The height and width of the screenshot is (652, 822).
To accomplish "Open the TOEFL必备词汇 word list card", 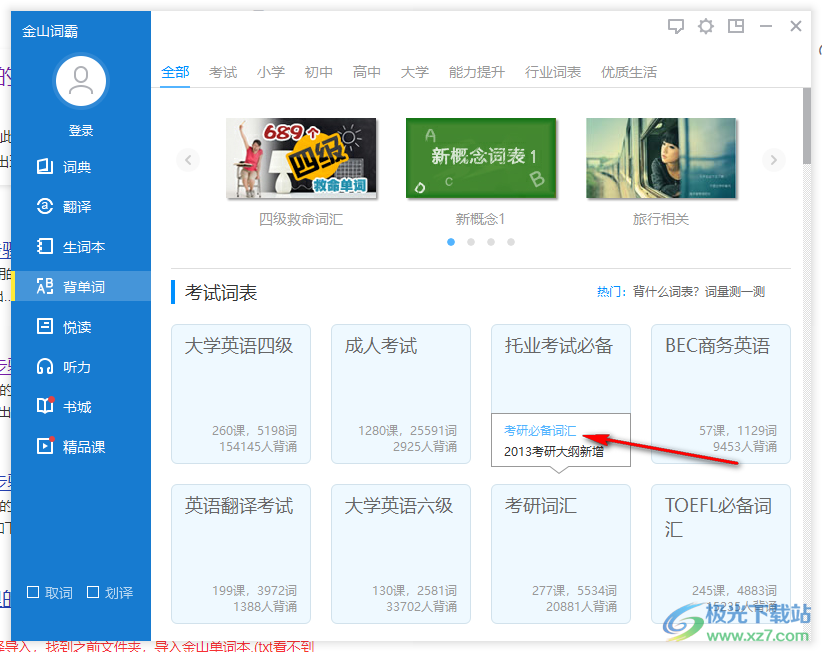I will point(721,554).
